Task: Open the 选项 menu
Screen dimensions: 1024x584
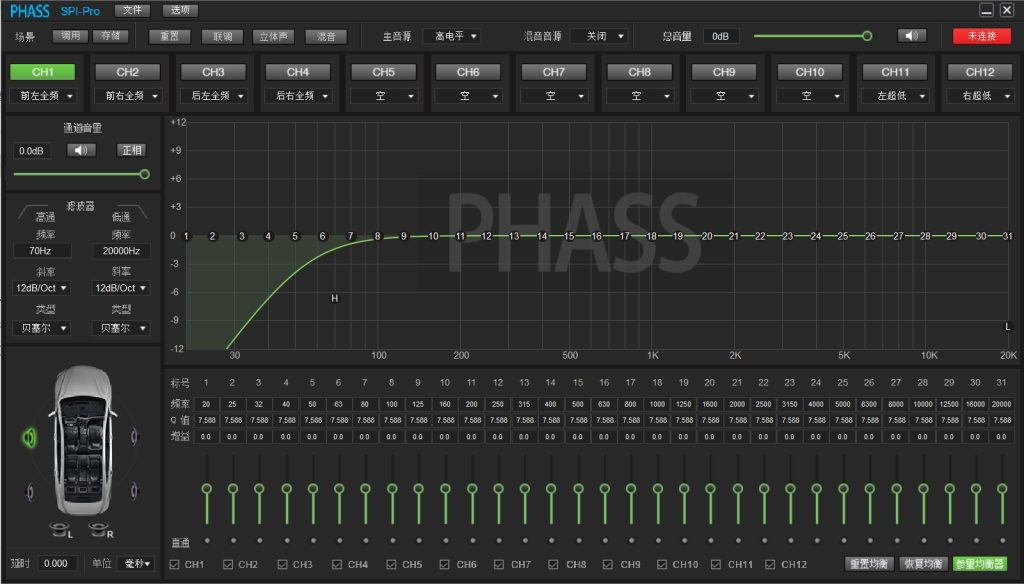Action: [180, 10]
